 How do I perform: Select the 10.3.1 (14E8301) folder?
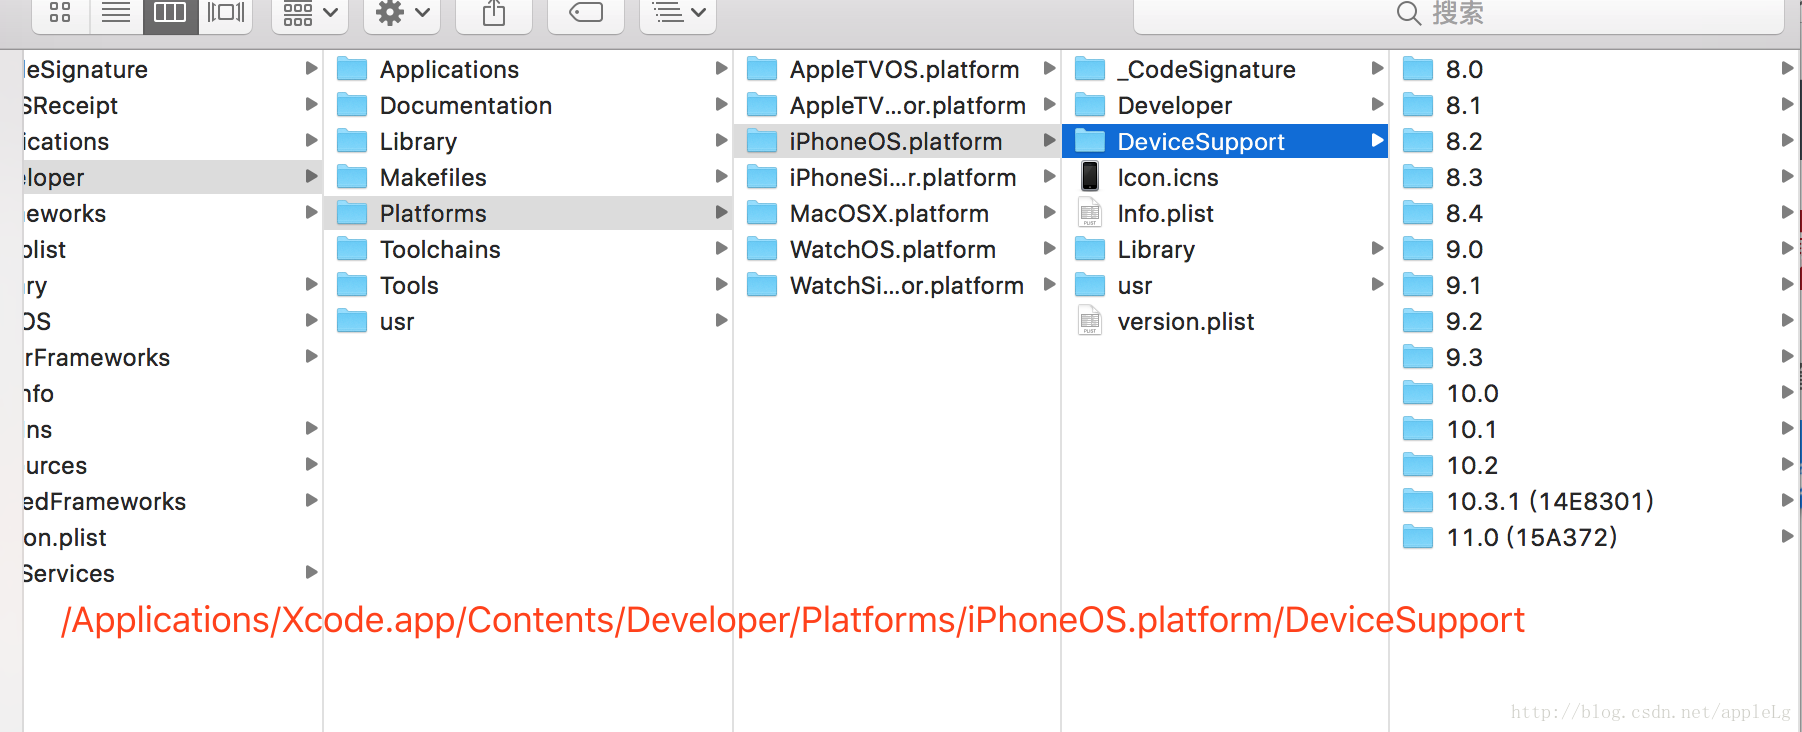1595,501
